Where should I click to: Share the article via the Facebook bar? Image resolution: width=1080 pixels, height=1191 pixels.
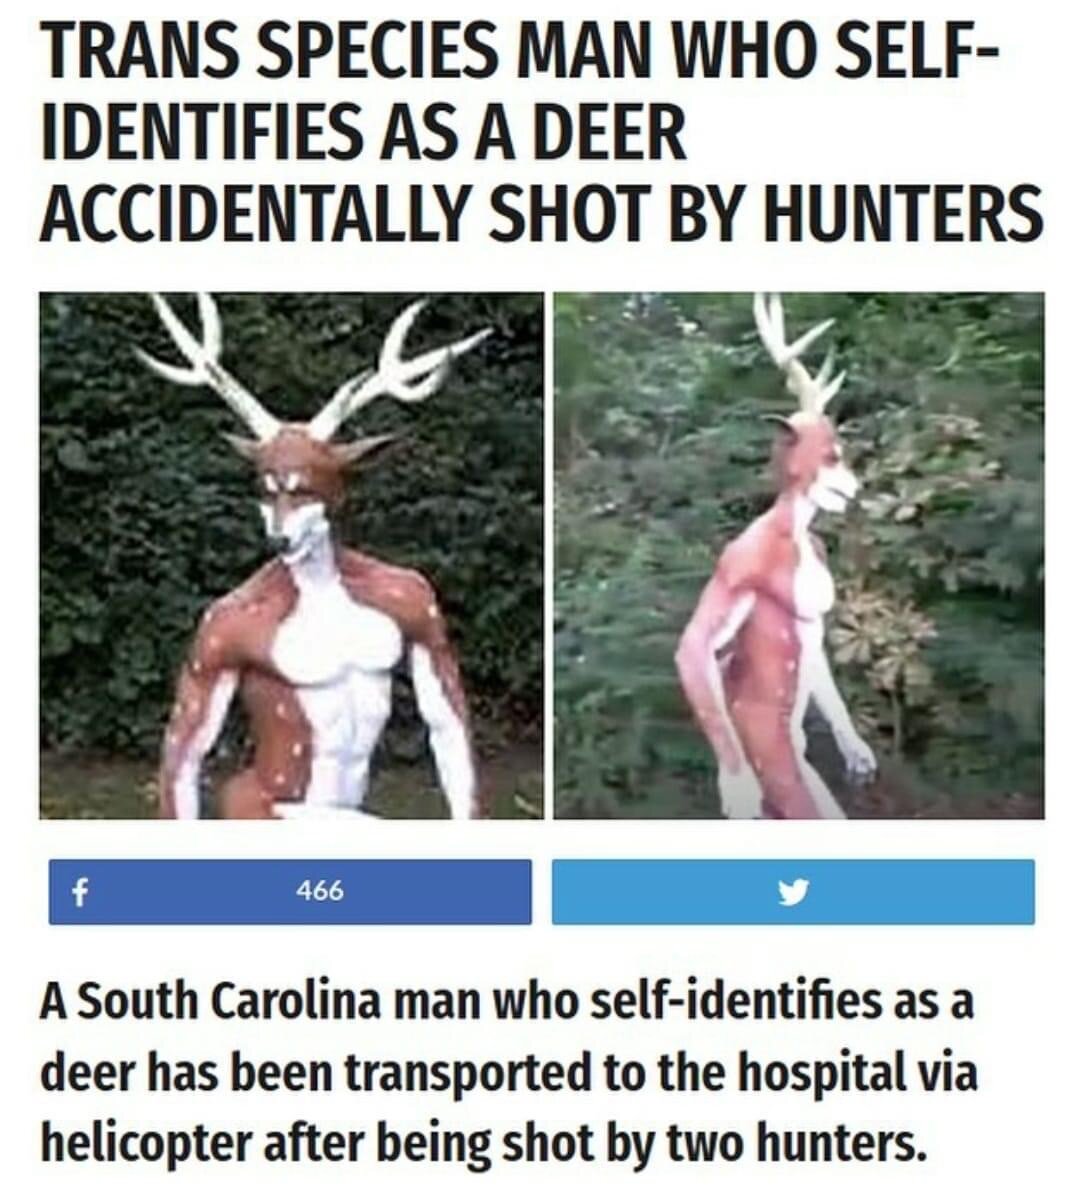point(290,892)
